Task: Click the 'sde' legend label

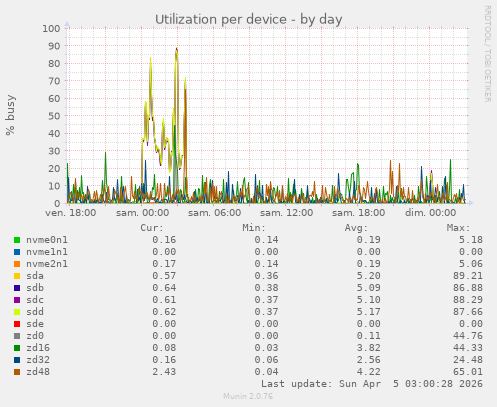Action: [x=35, y=324]
